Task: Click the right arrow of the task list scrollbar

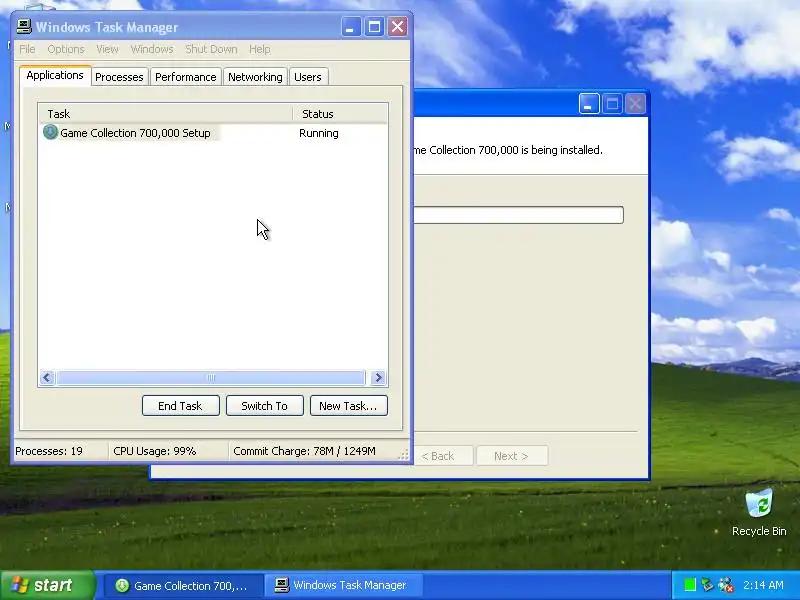Action: (378, 378)
